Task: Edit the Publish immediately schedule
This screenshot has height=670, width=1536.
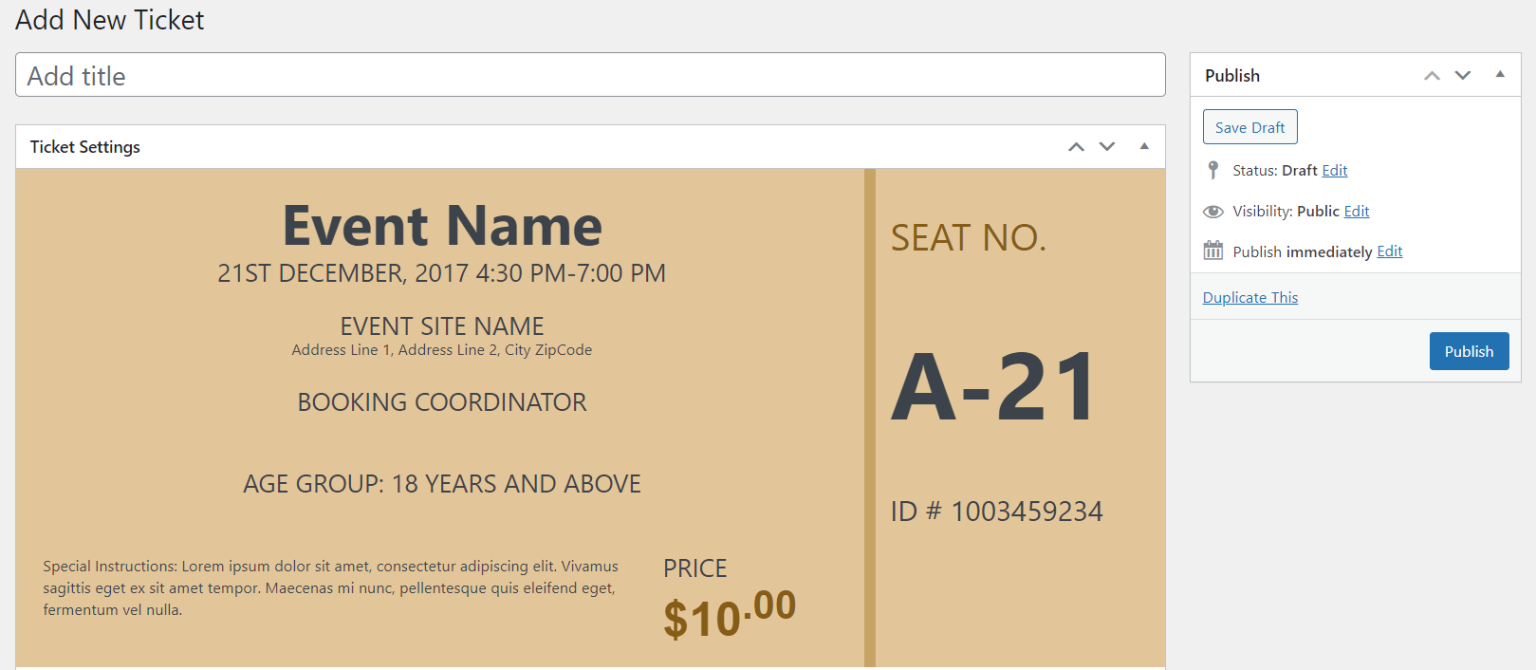Action: pyautogui.click(x=1389, y=251)
